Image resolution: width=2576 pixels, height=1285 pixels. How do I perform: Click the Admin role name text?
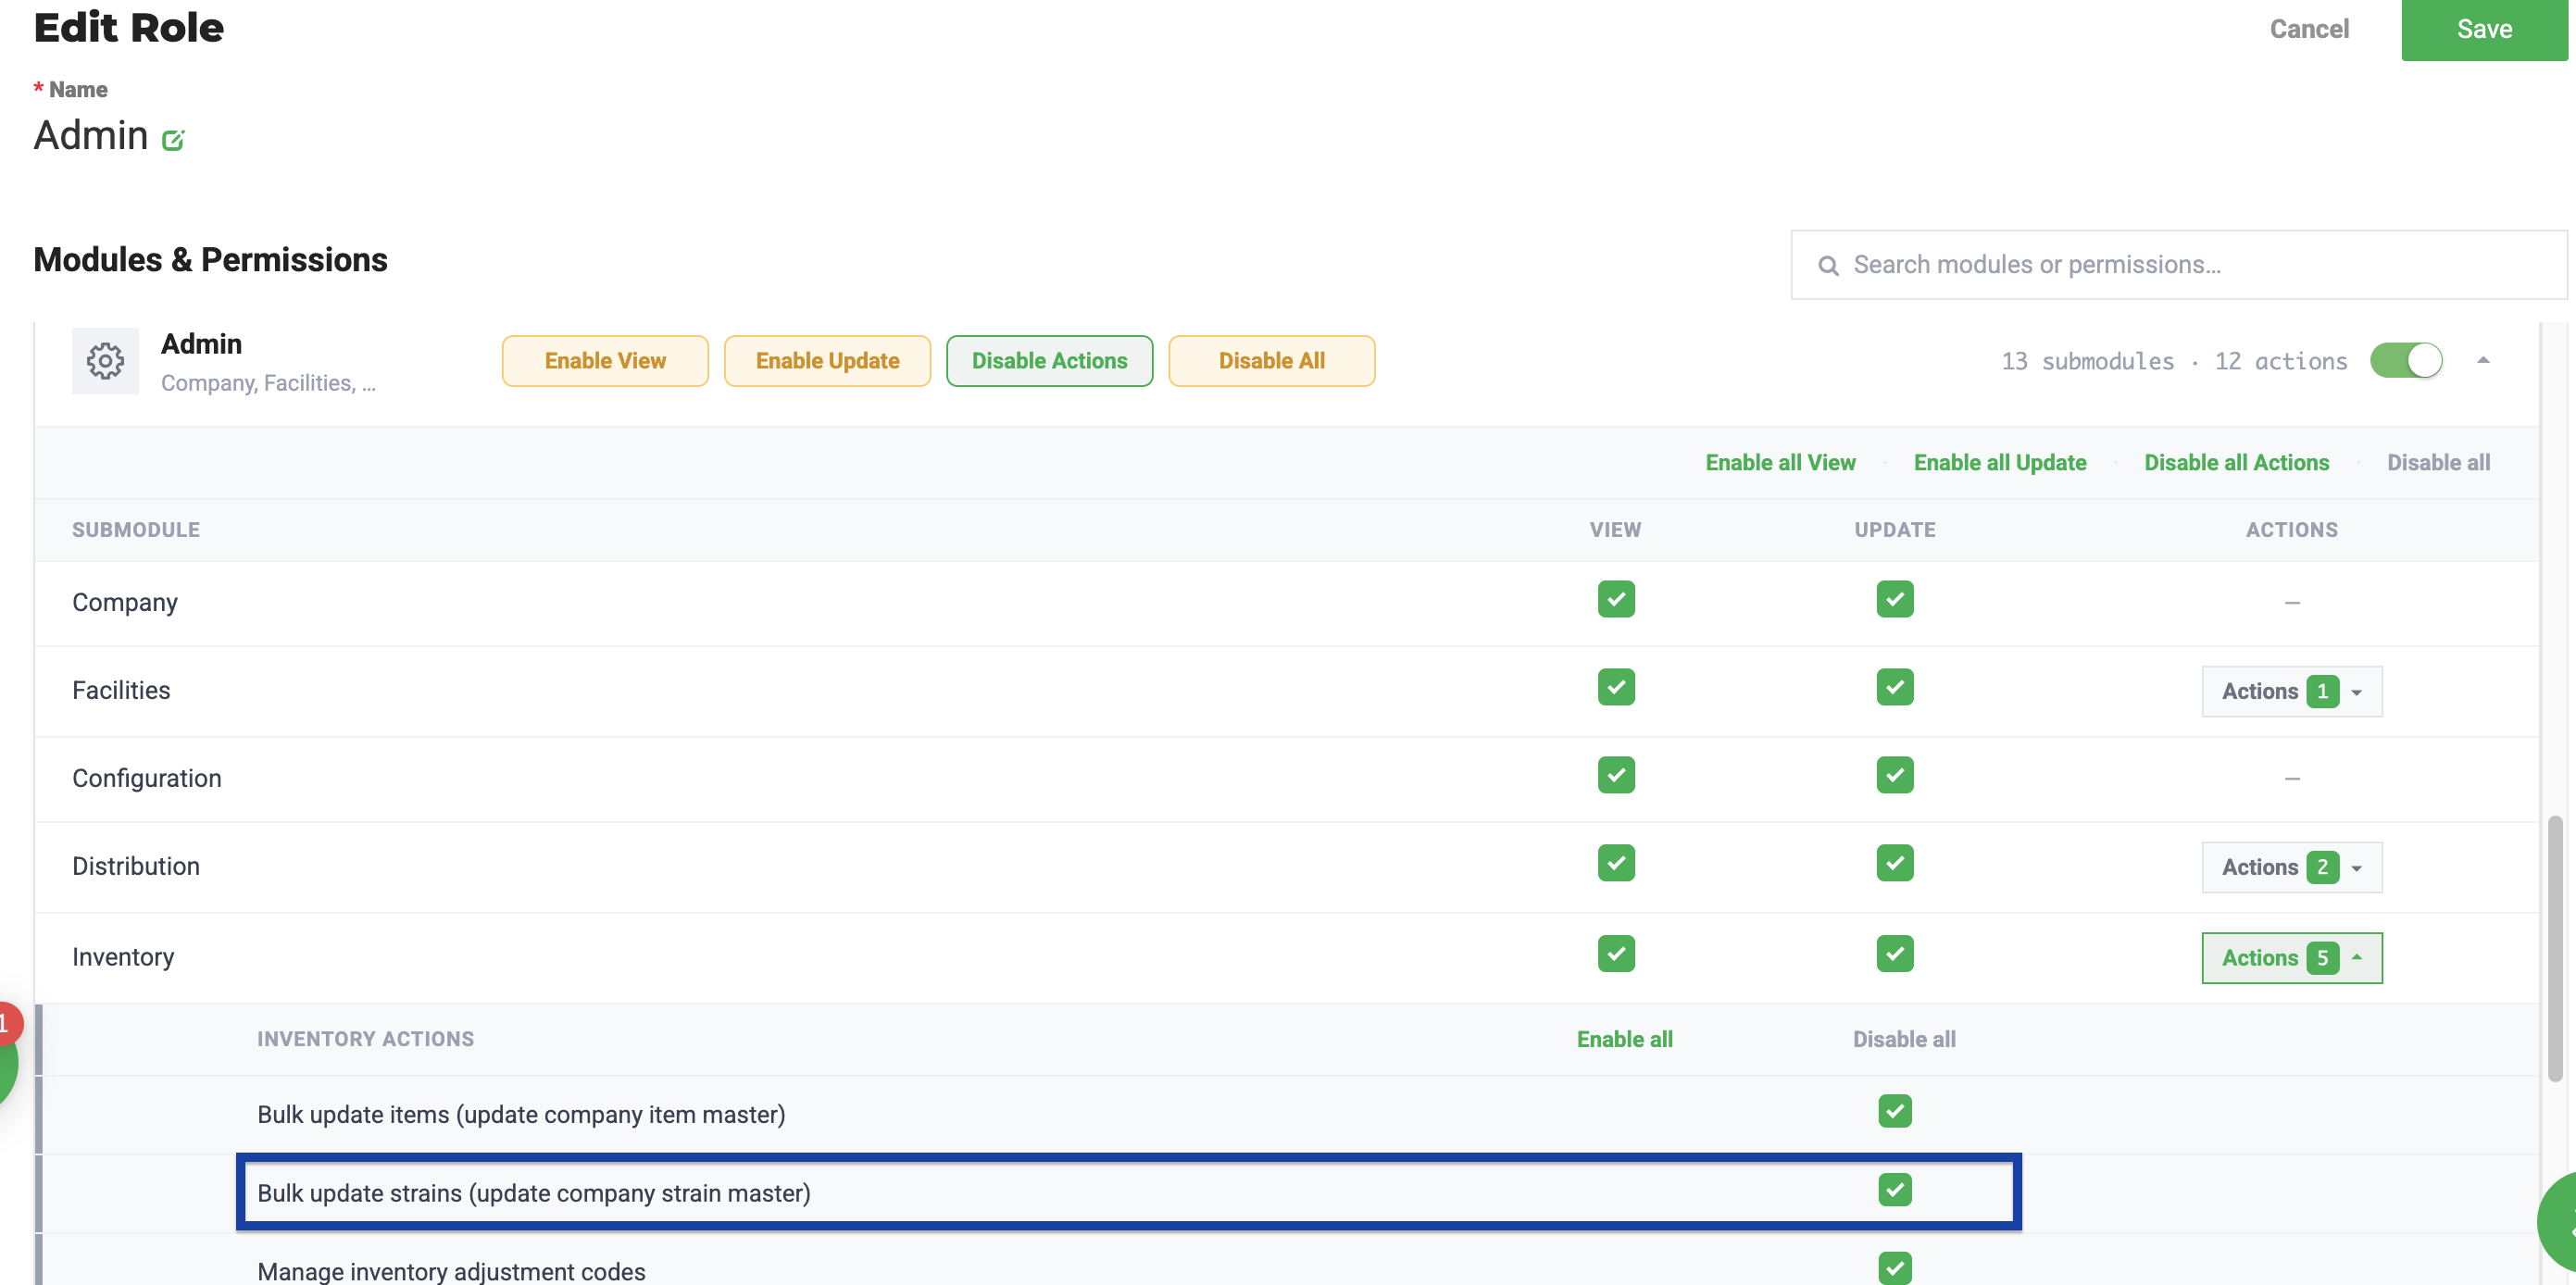(x=91, y=136)
